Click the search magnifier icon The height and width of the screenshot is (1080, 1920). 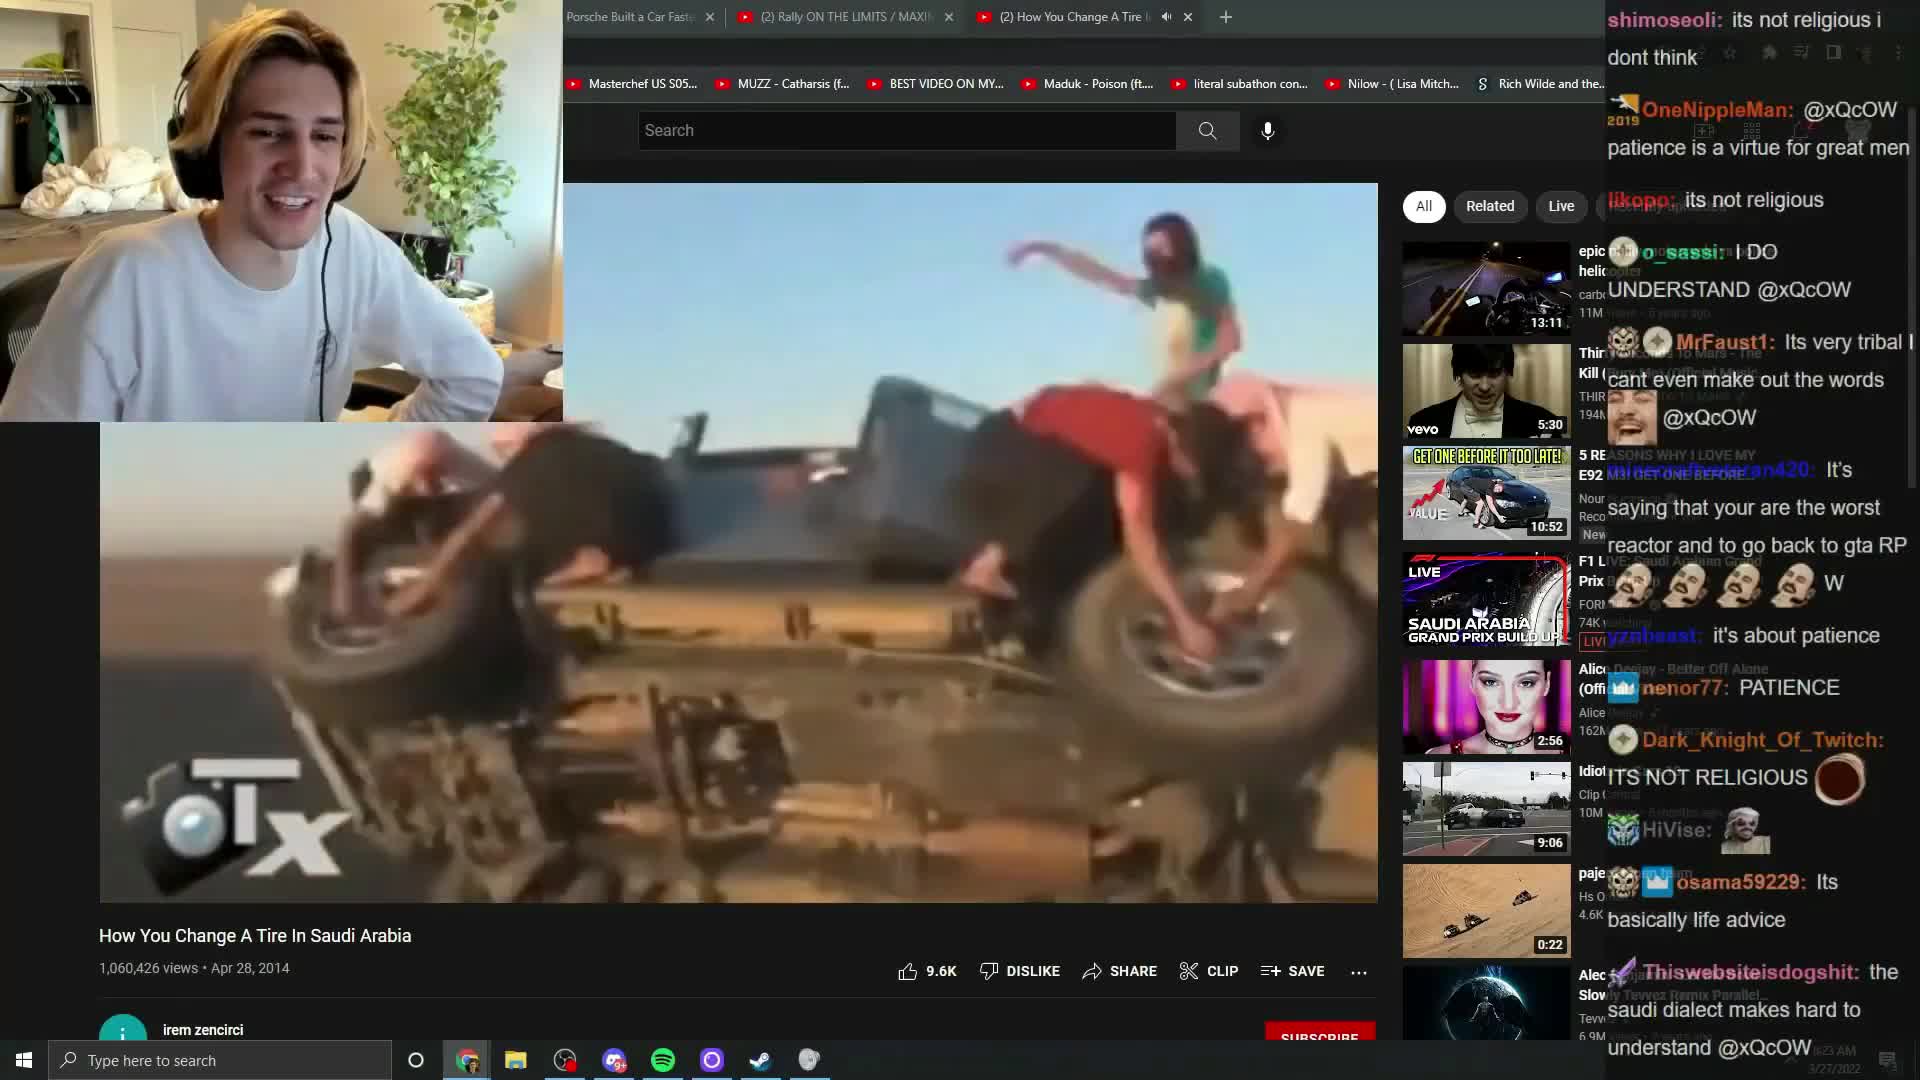click(1207, 130)
